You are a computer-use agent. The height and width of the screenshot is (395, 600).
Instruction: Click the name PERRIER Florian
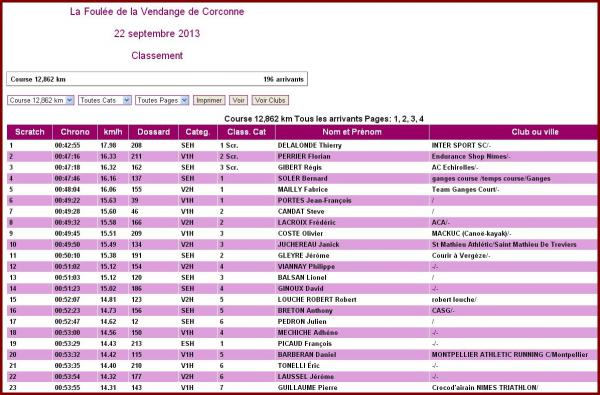point(304,157)
